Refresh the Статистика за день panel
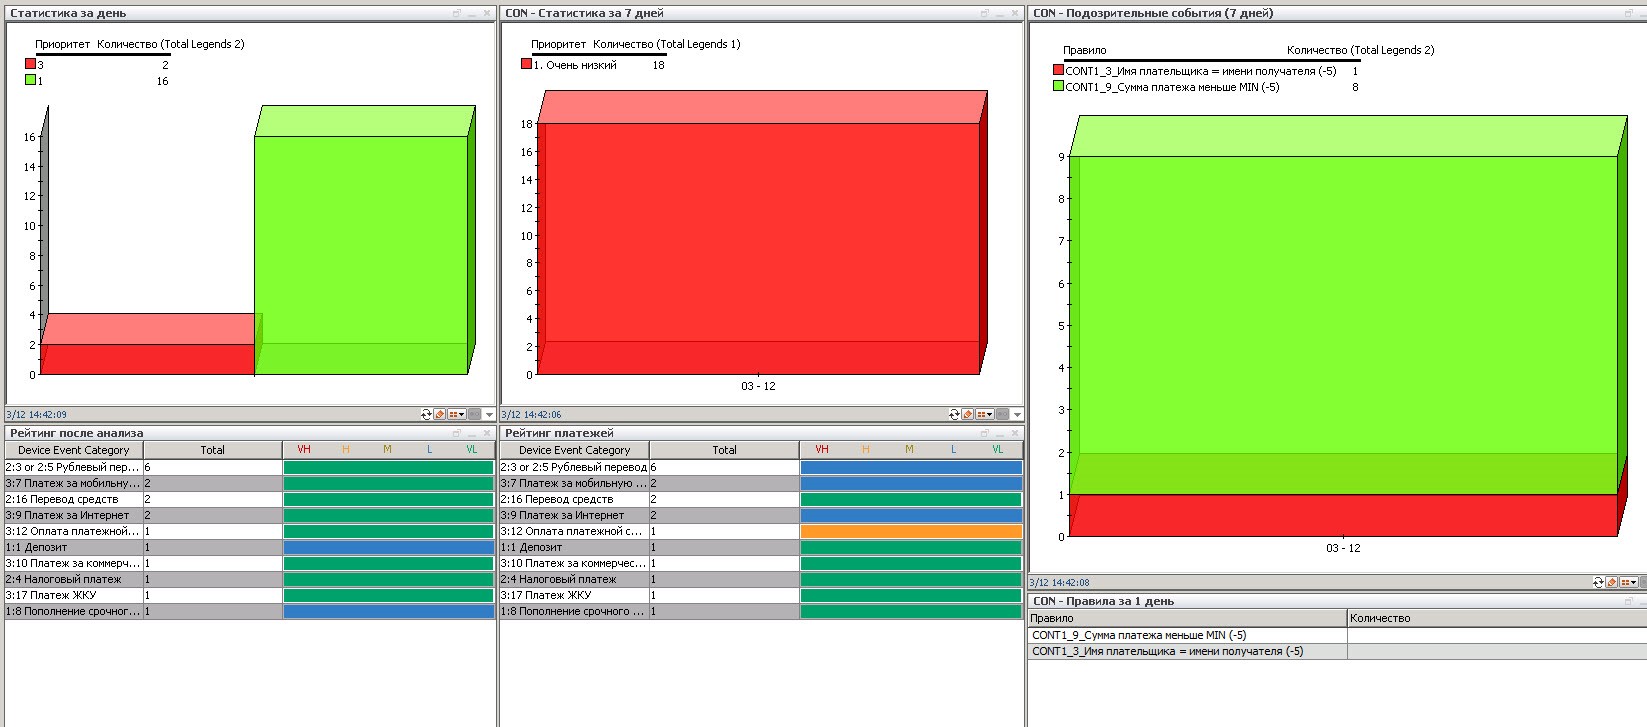The height and width of the screenshot is (727, 1647). click(x=427, y=414)
